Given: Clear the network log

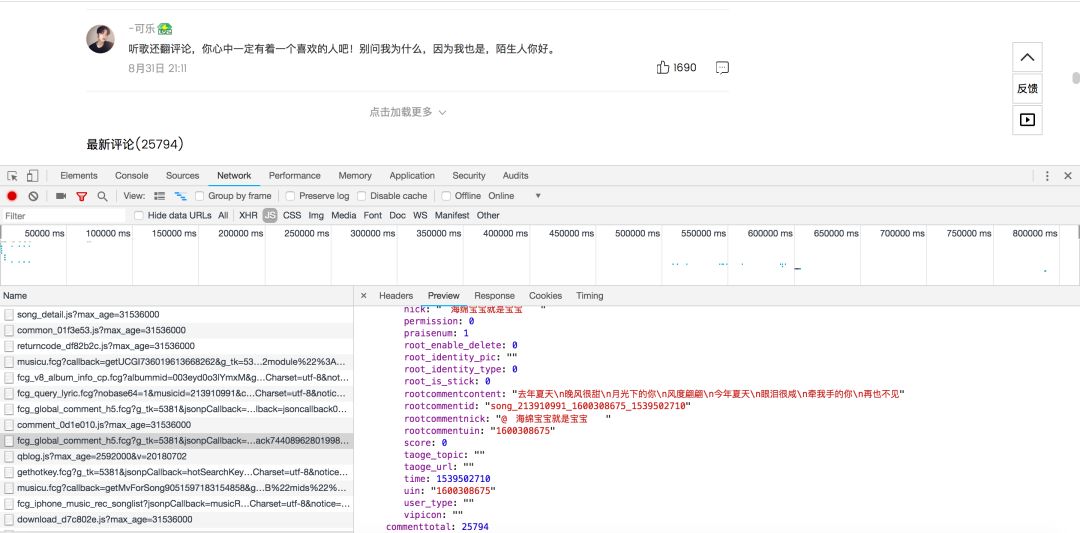Looking at the screenshot, I should click(33, 196).
